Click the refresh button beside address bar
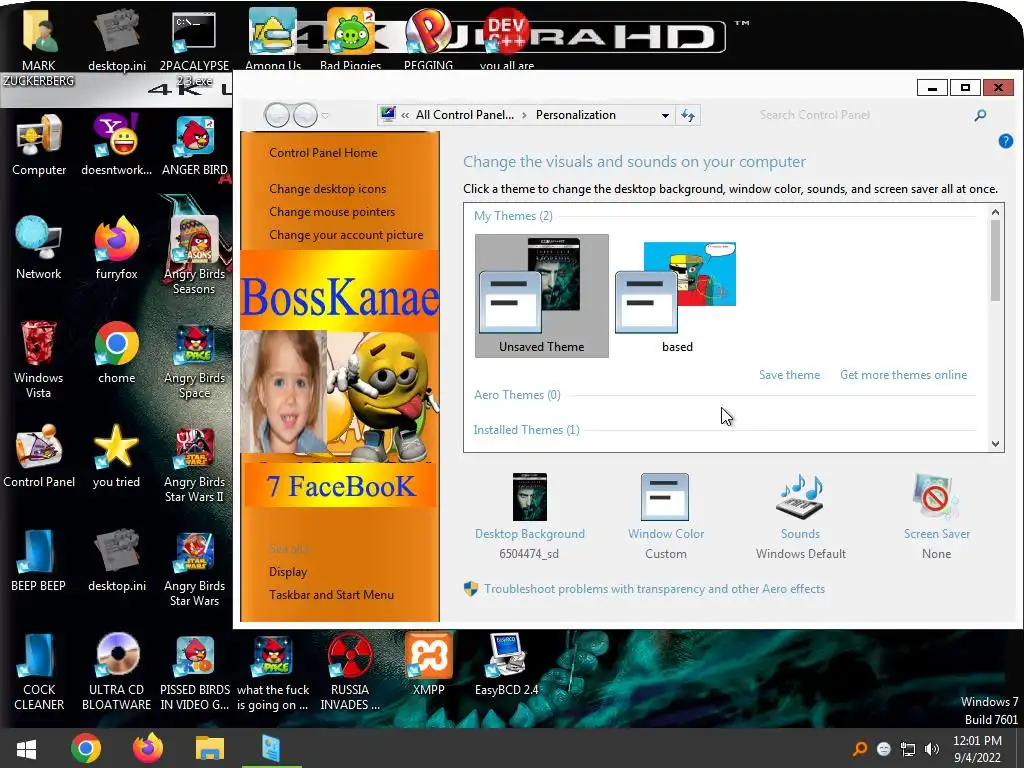 (688, 116)
